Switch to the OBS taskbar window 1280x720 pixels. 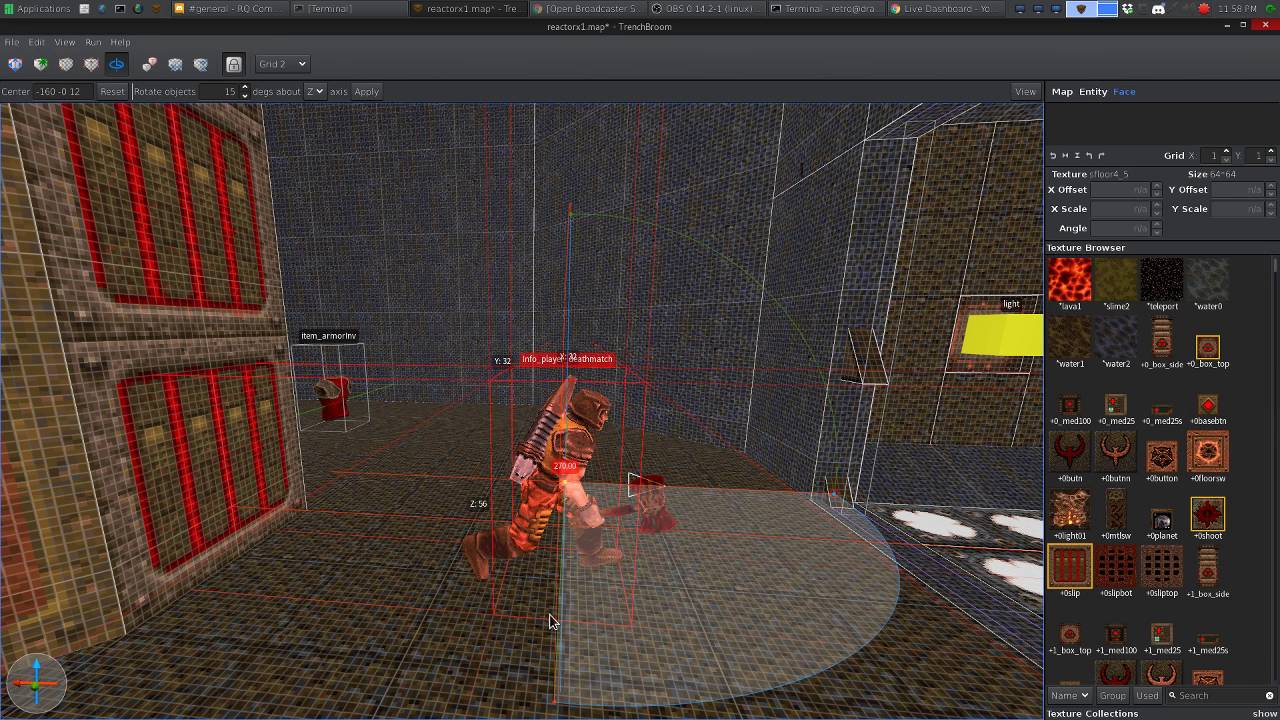tap(707, 8)
